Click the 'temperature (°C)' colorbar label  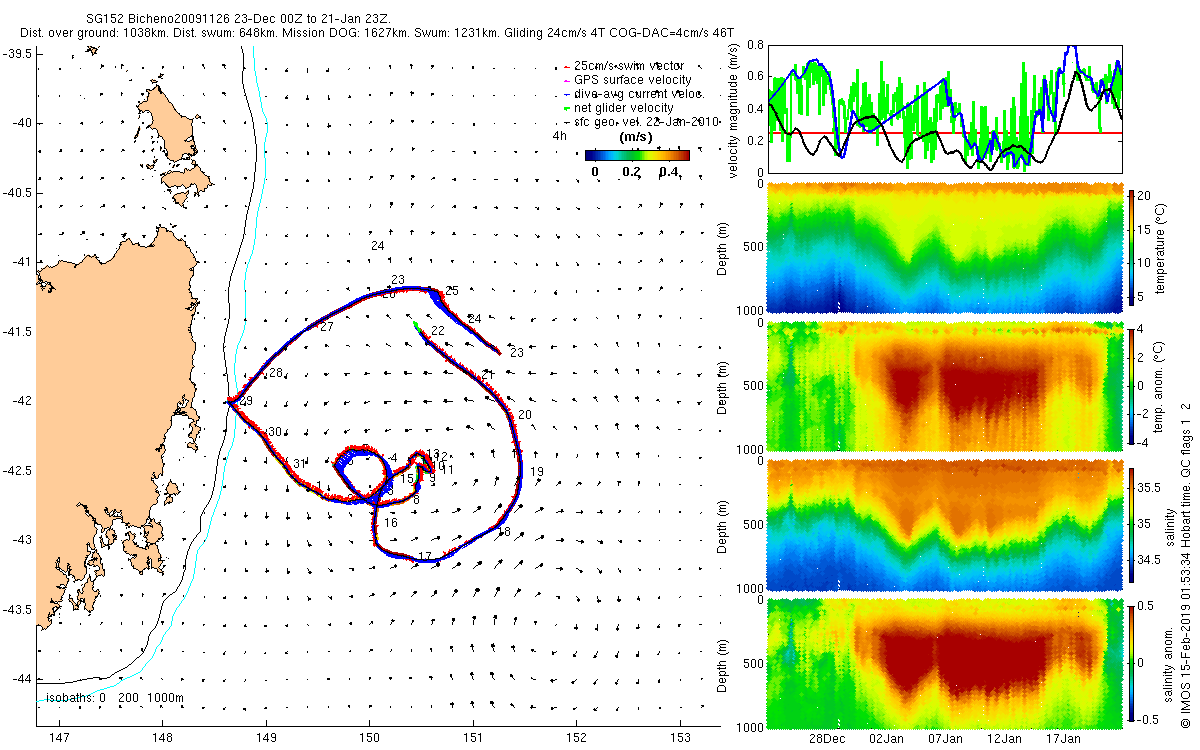coord(1161,248)
